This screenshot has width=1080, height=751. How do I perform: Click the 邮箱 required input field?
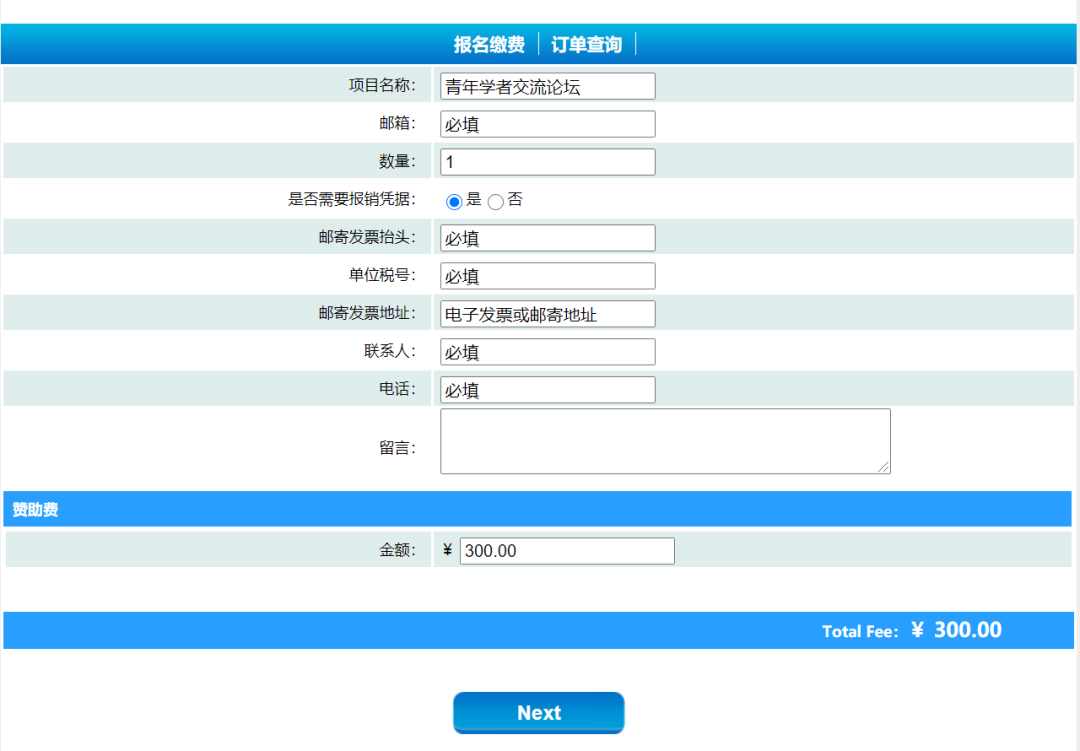pos(547,123)
